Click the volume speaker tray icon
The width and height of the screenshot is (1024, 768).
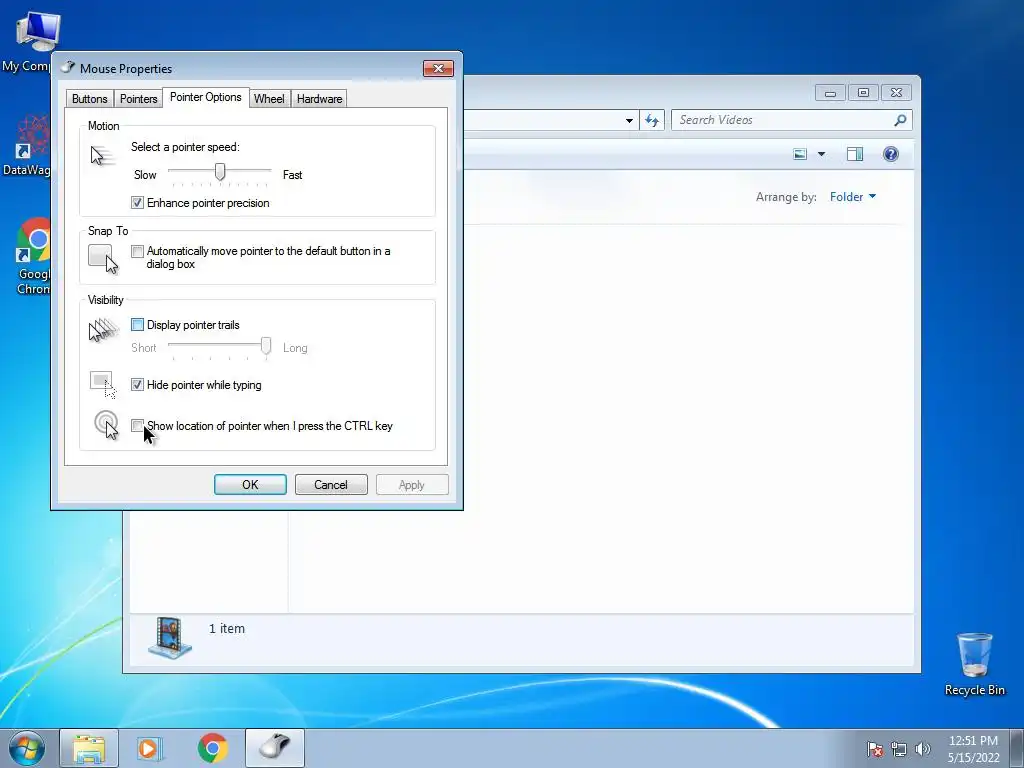coord(922,749)
